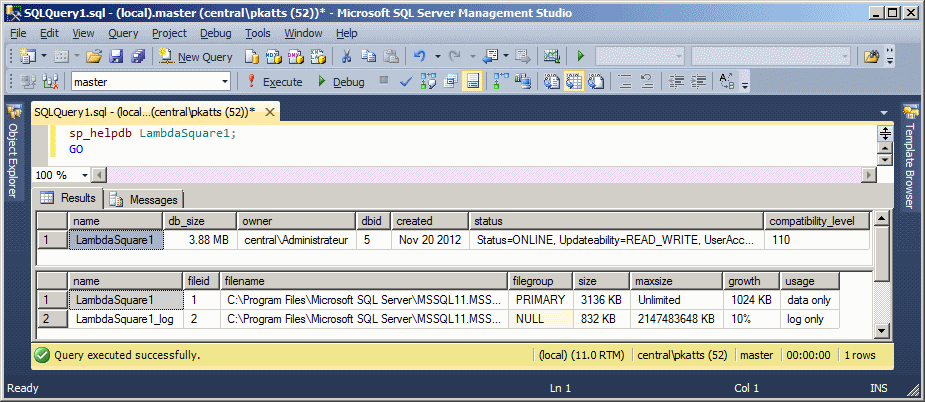
Task: Open the Query menu
Action: (x=123, y=34)
